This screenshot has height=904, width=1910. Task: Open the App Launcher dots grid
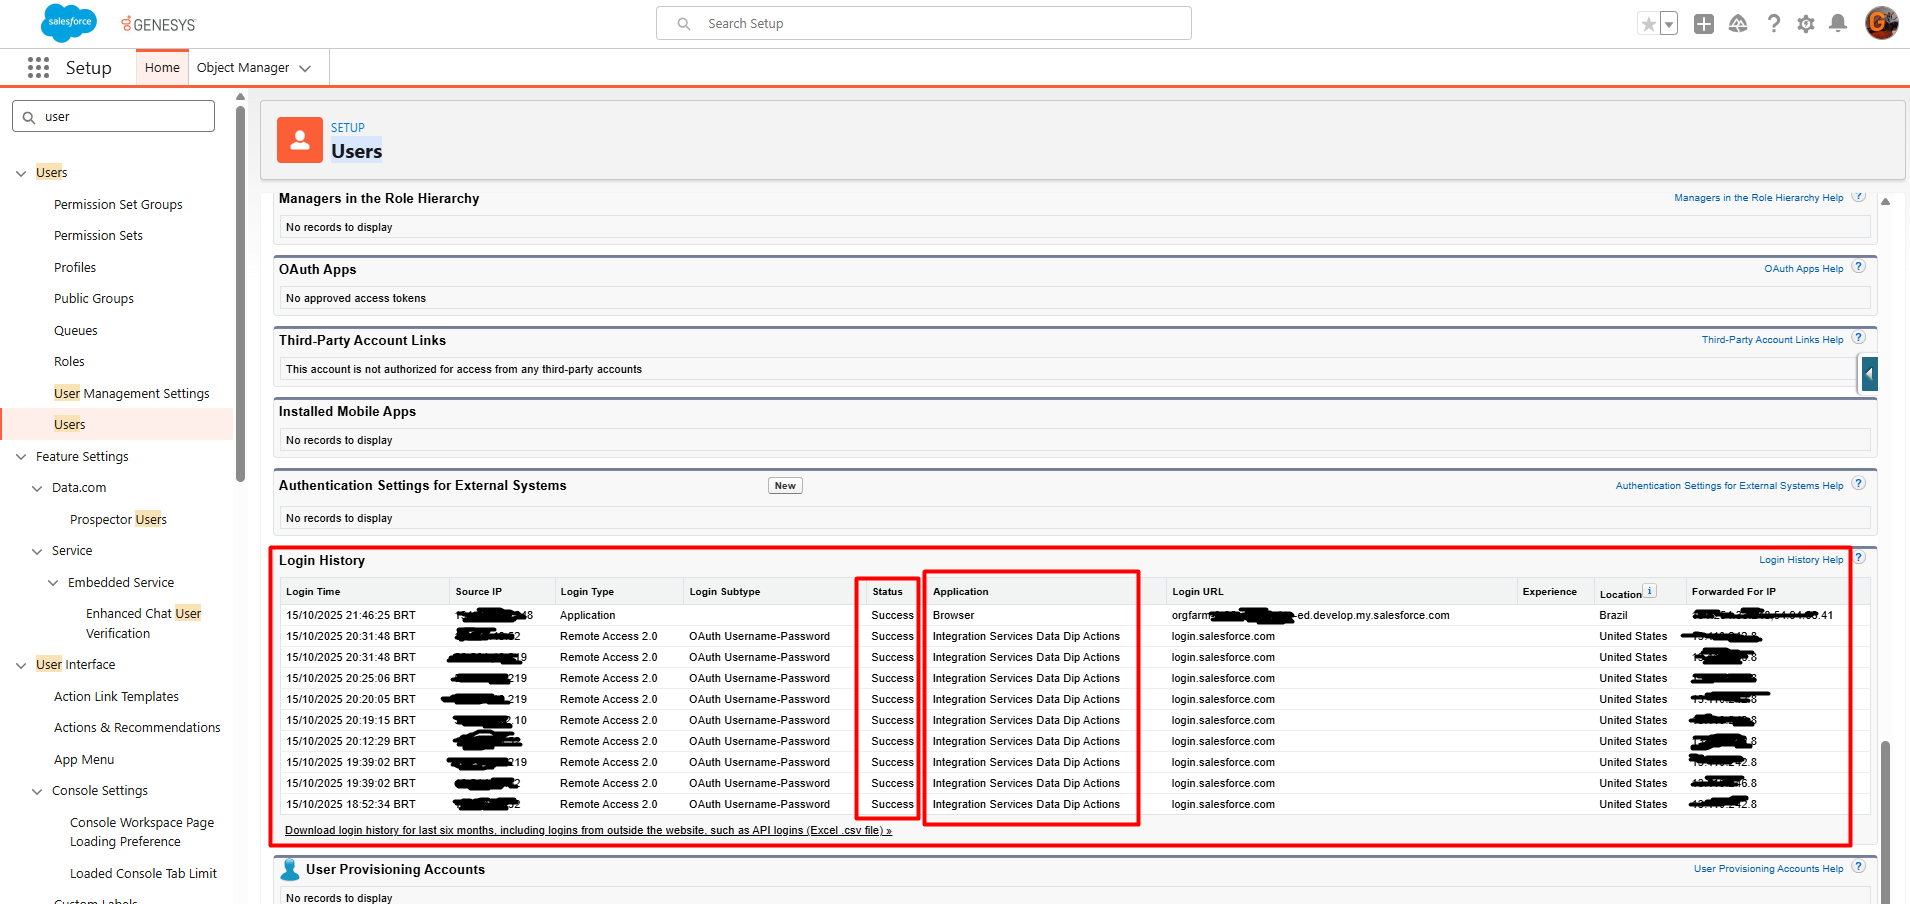coord(39,67)
